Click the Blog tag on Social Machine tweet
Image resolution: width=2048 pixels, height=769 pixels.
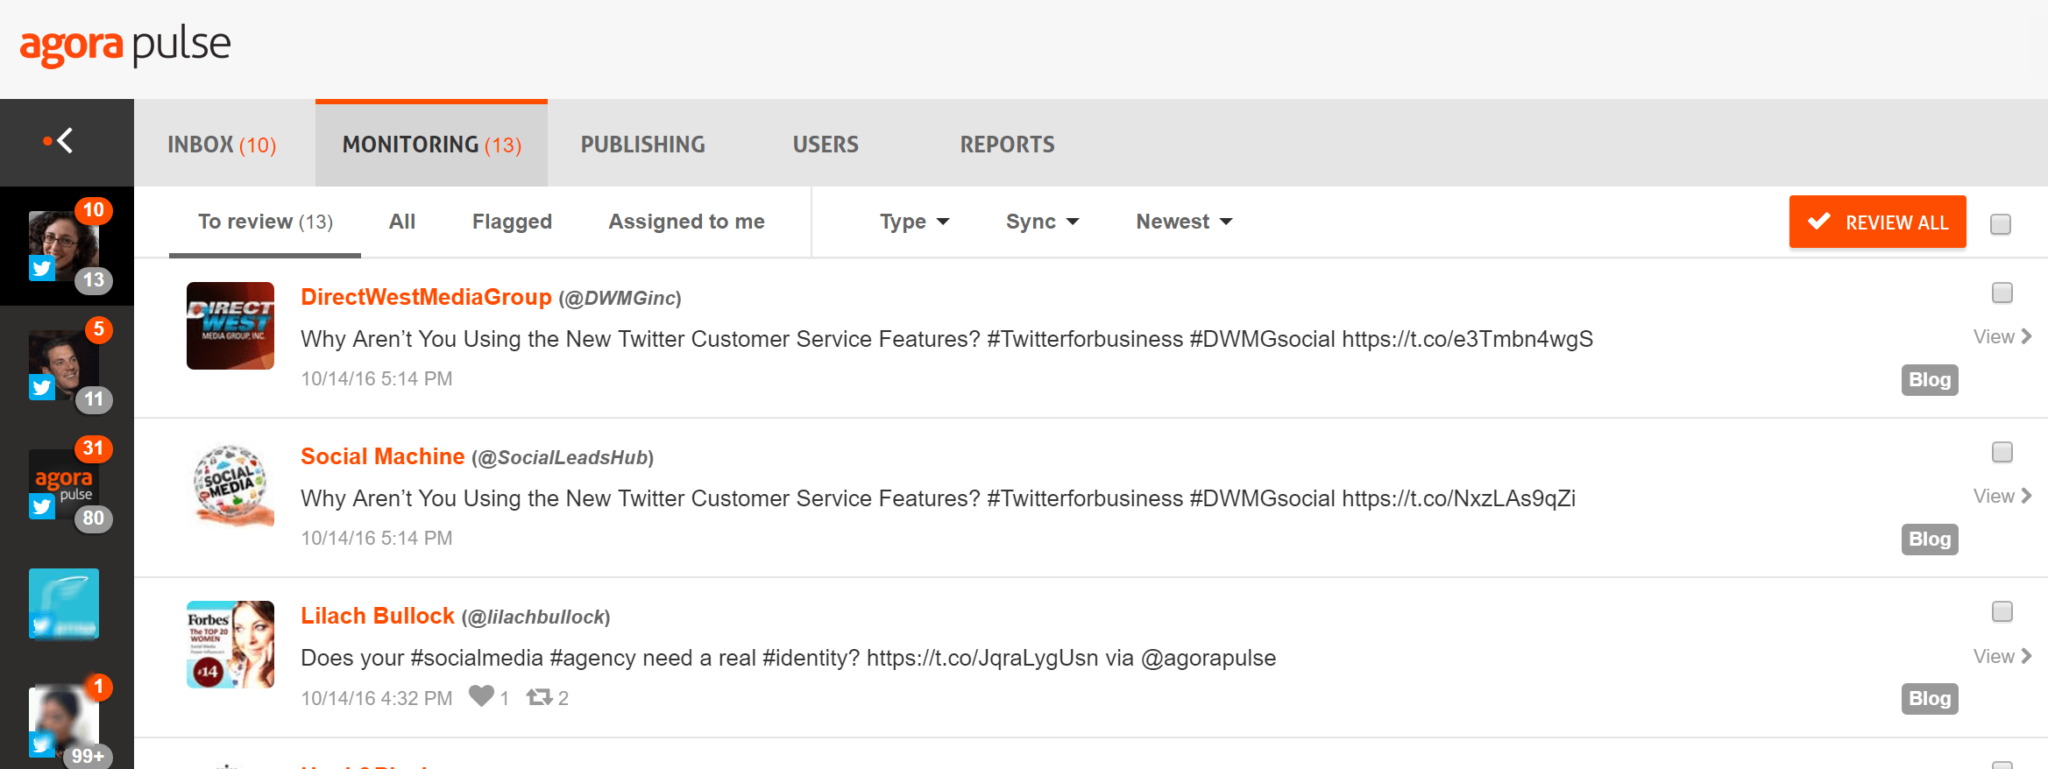(1929, 539)
